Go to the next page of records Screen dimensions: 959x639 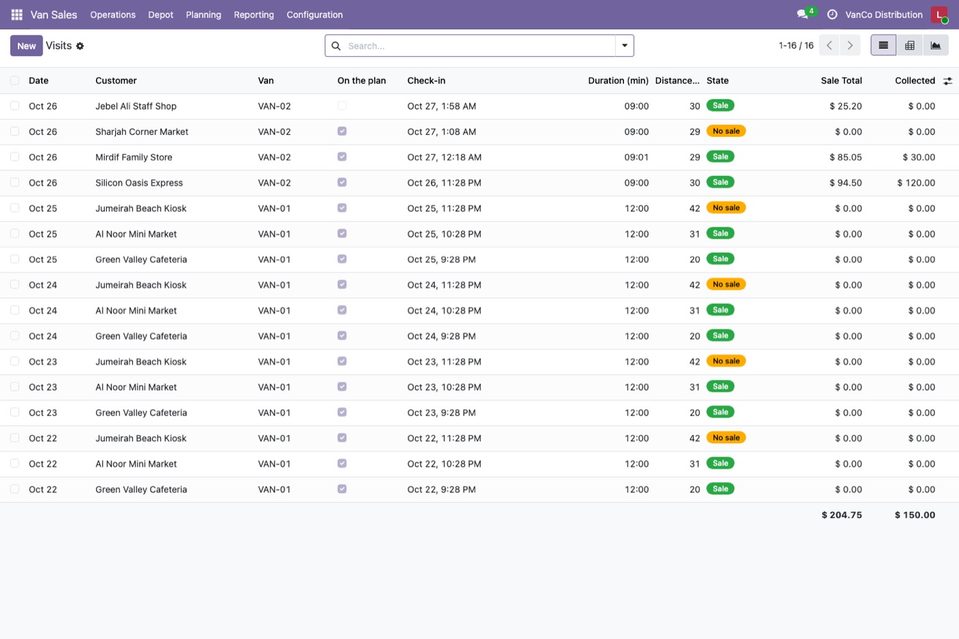coord(850,45)
